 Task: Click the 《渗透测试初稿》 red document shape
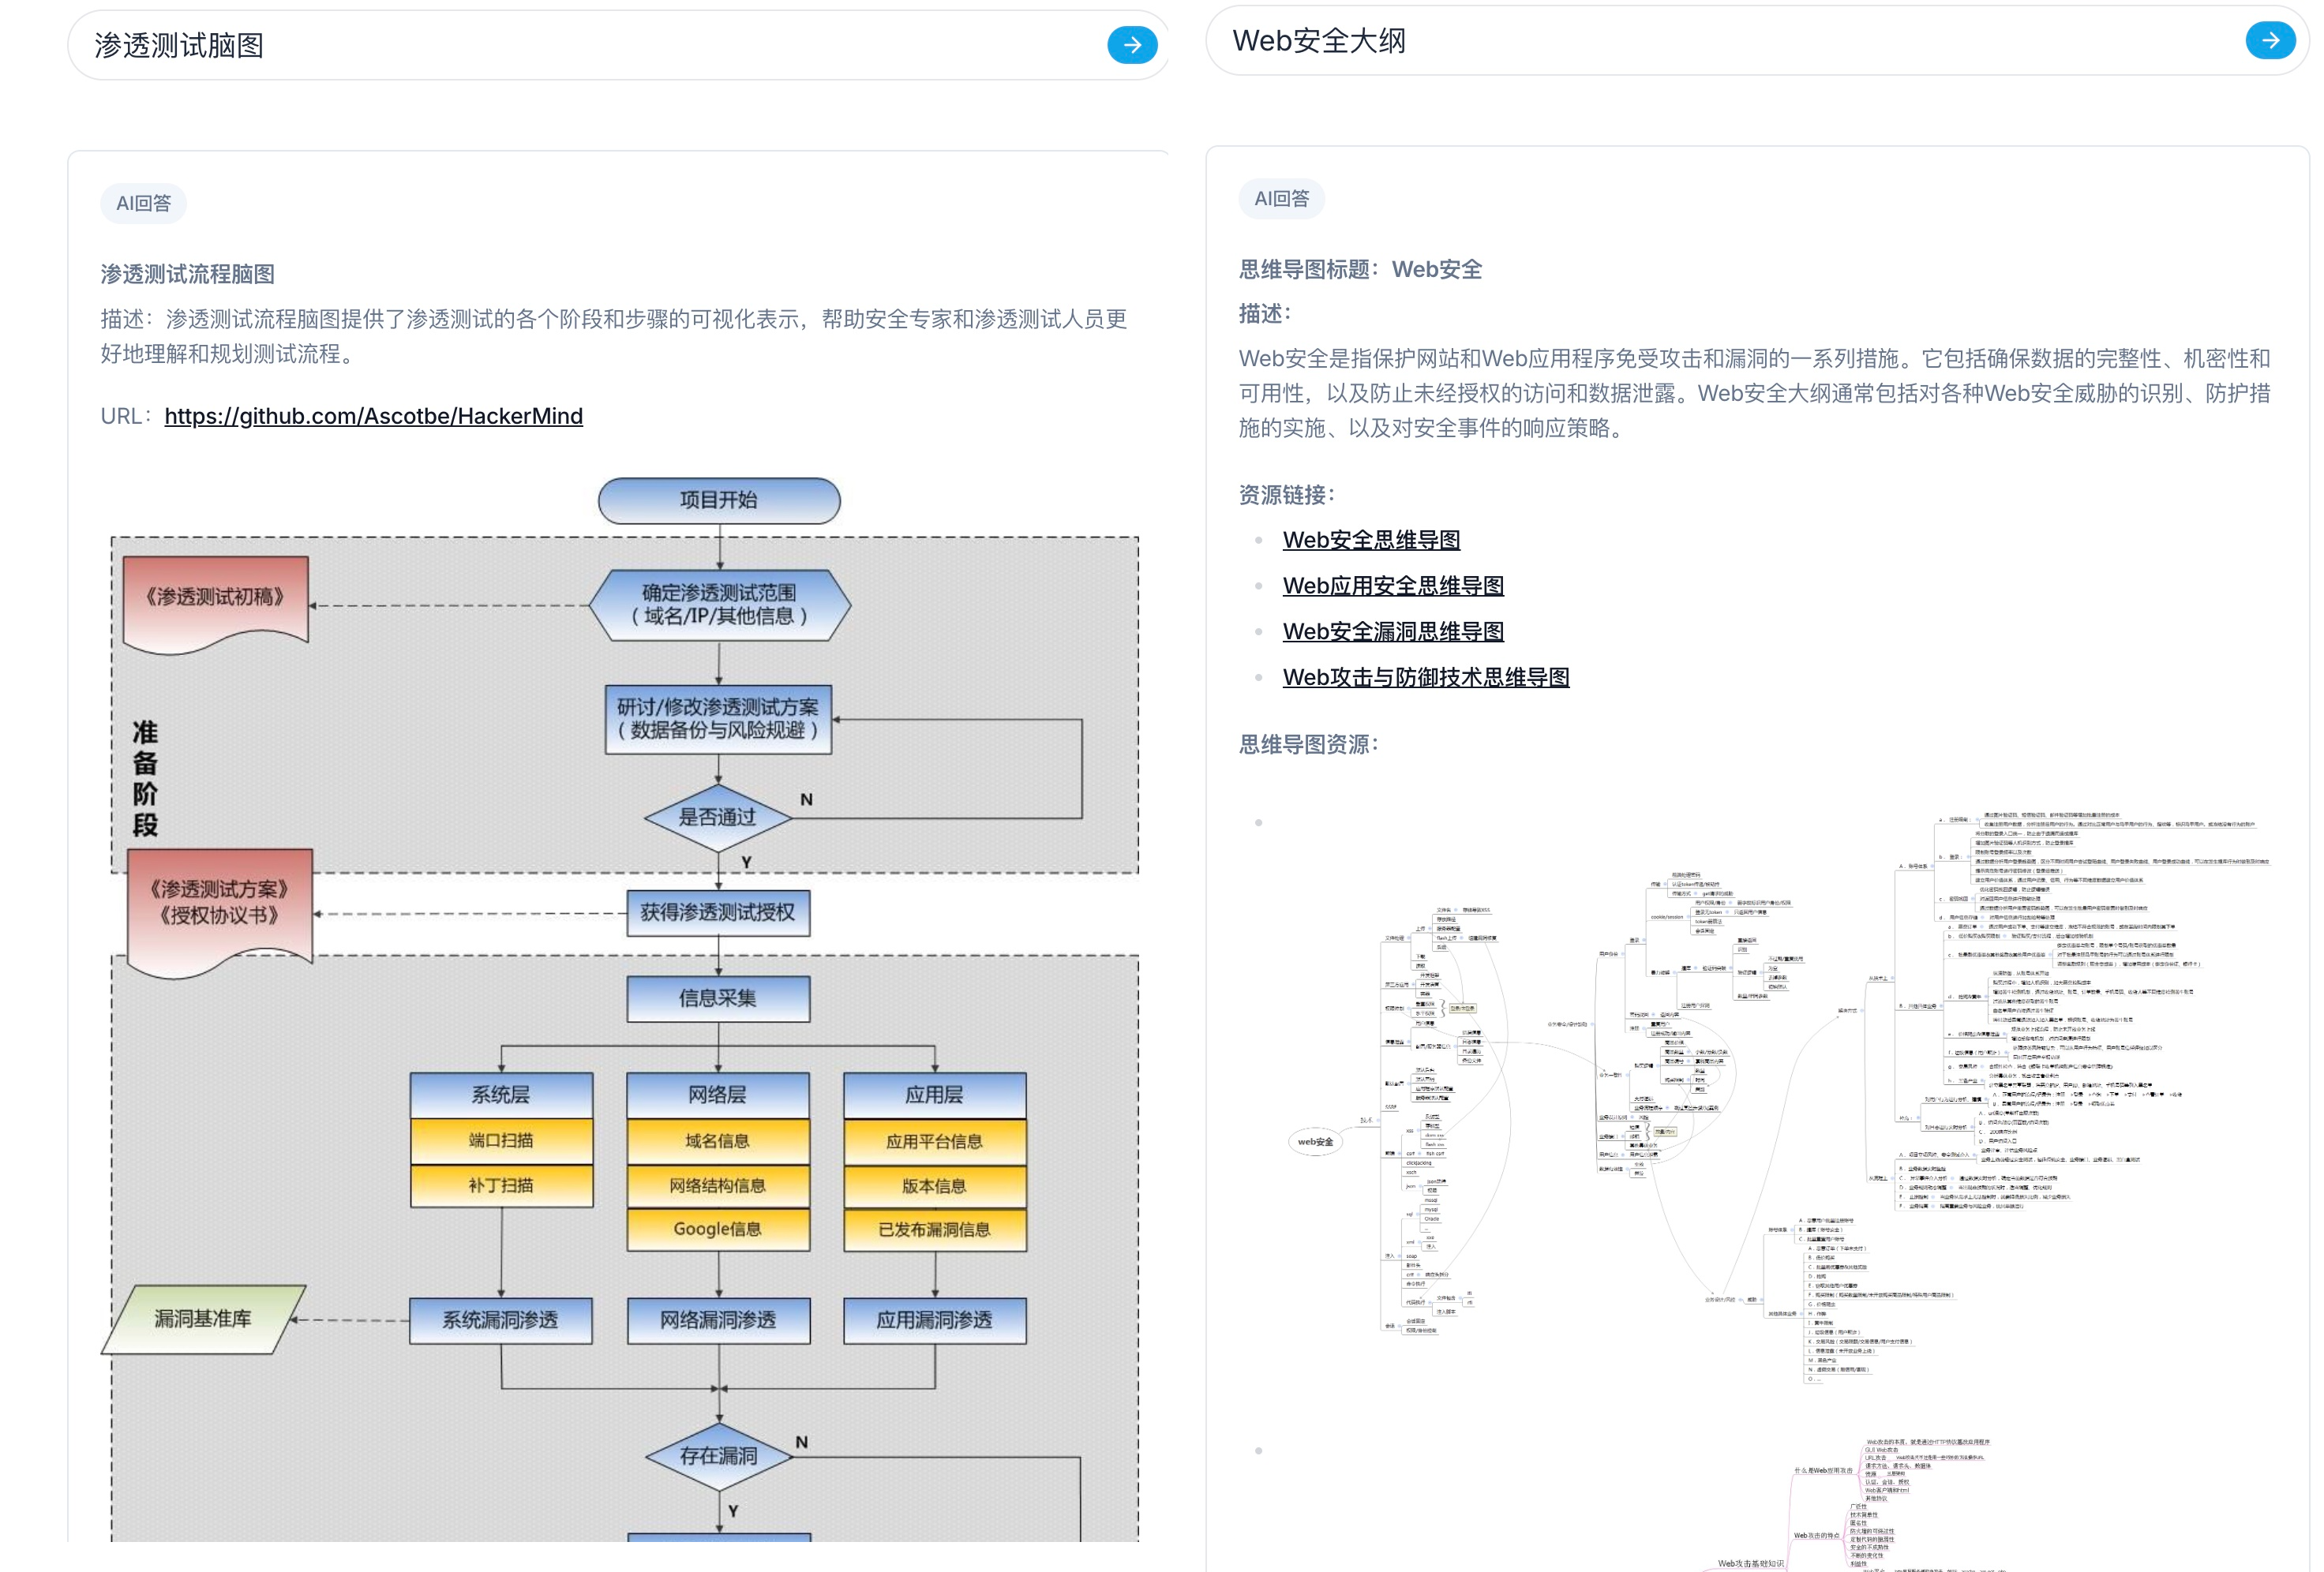click(215, 600)
